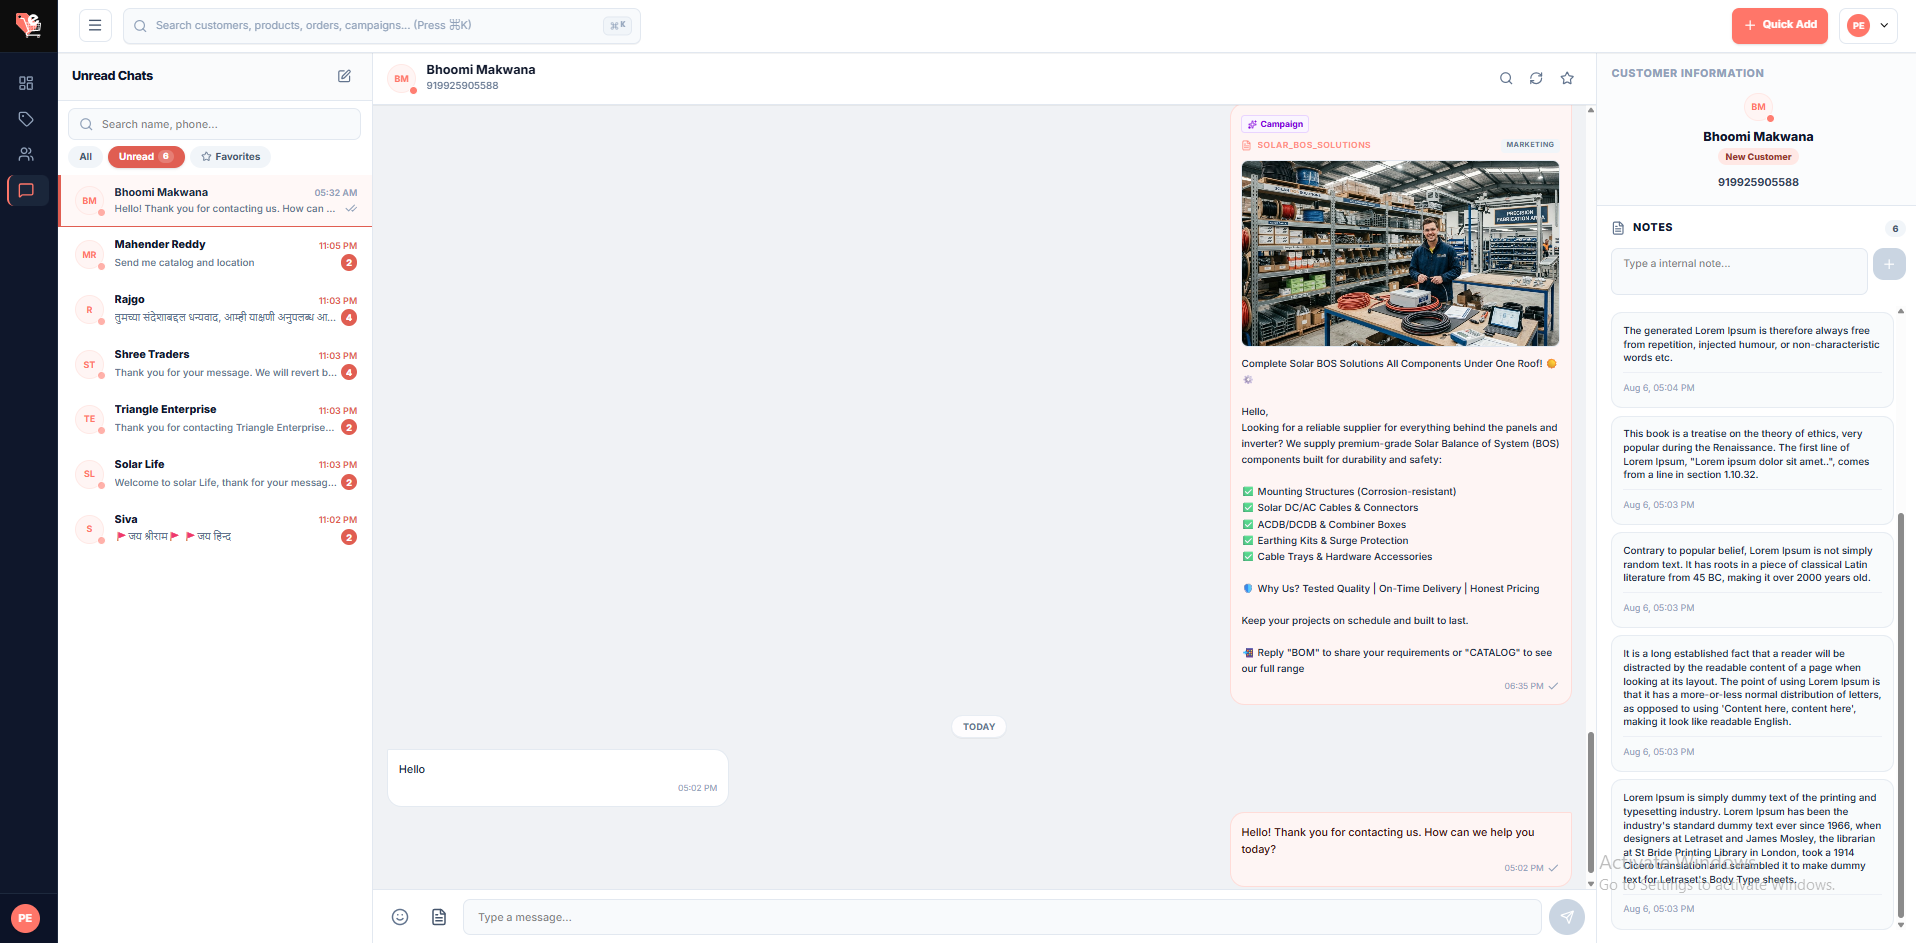Screen dimensions: 1916x943
Task: Click the Type a internal note field
Action: coord(1739,271)
